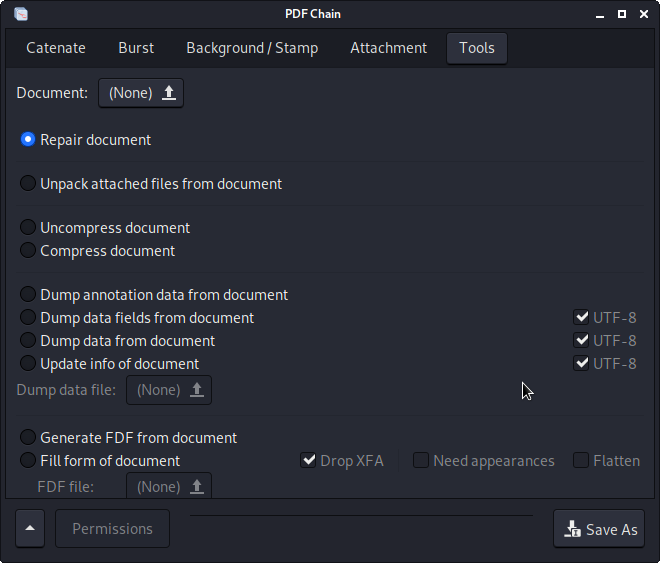Select the Tools tab

[x=476, y=48]
